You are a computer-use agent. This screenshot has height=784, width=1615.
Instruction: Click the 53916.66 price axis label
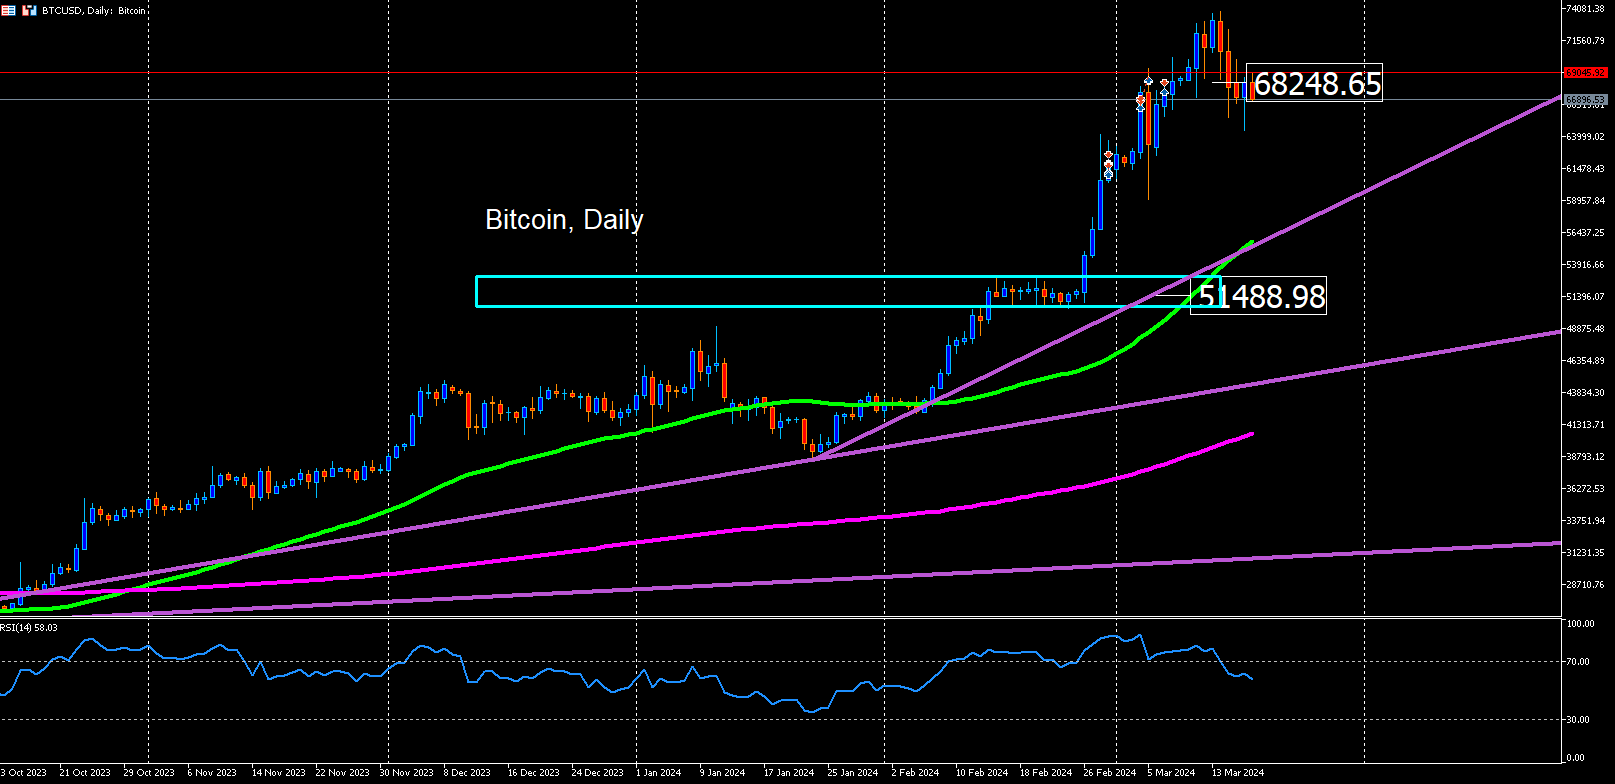1585,264
